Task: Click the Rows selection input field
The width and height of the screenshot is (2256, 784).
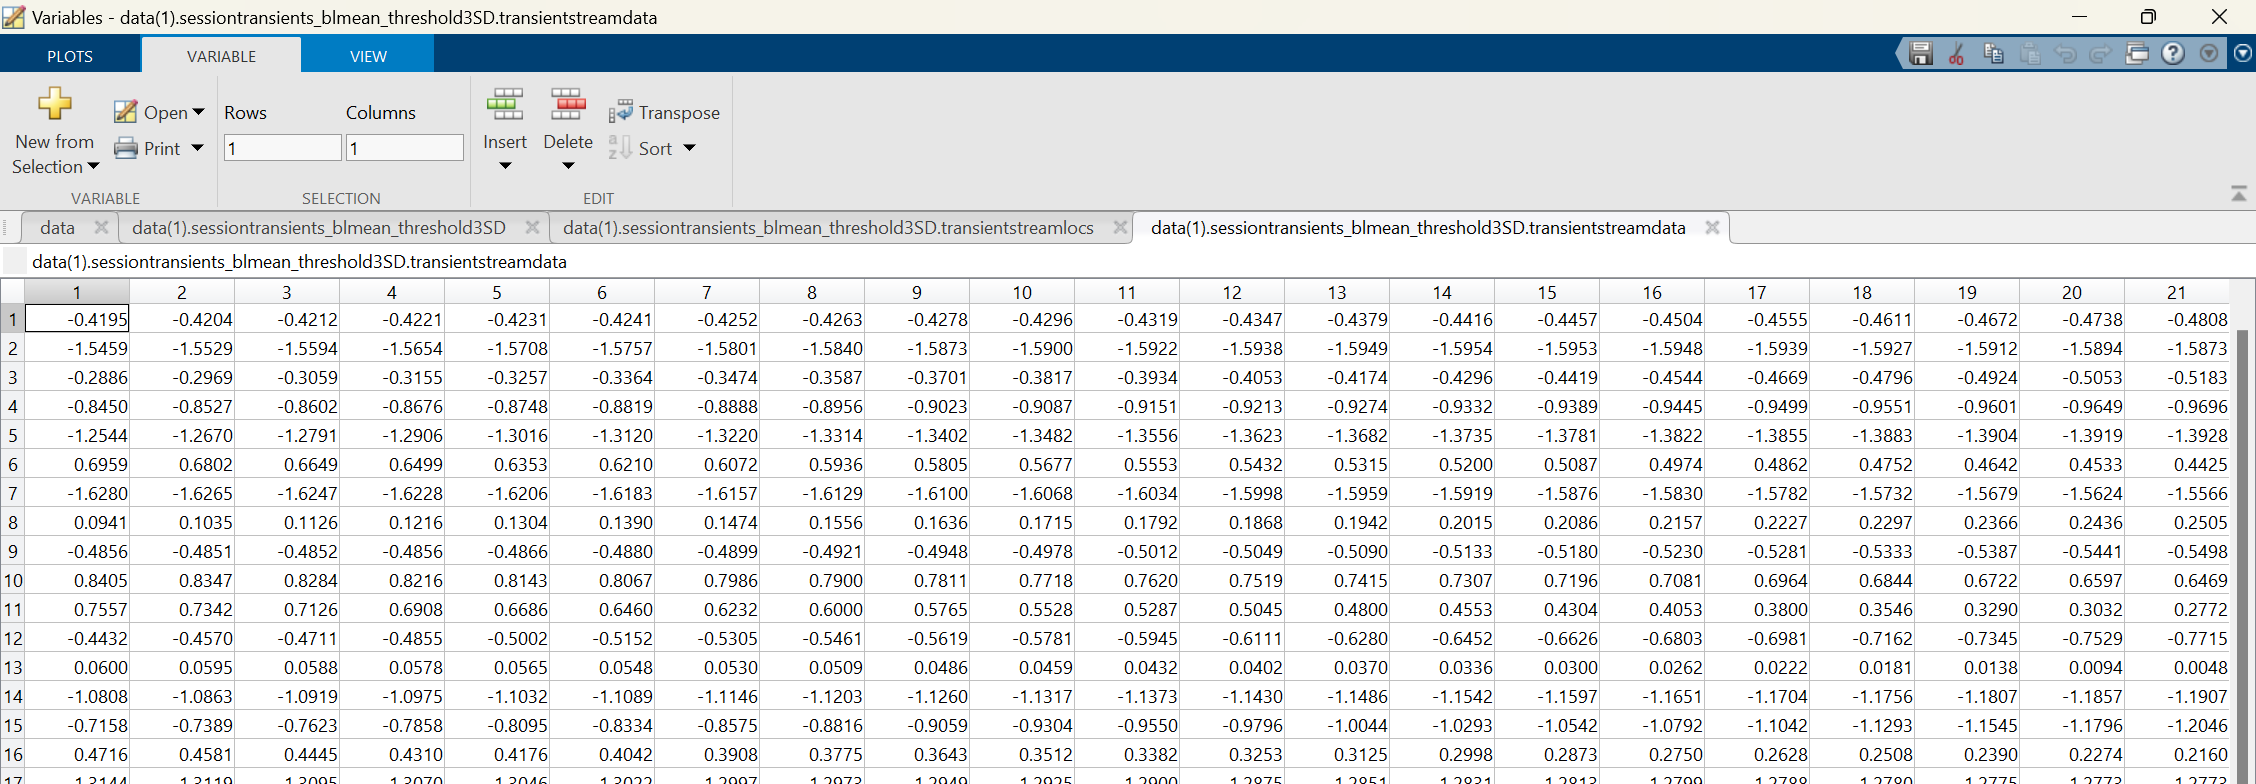Action: (x=283, y=148)
